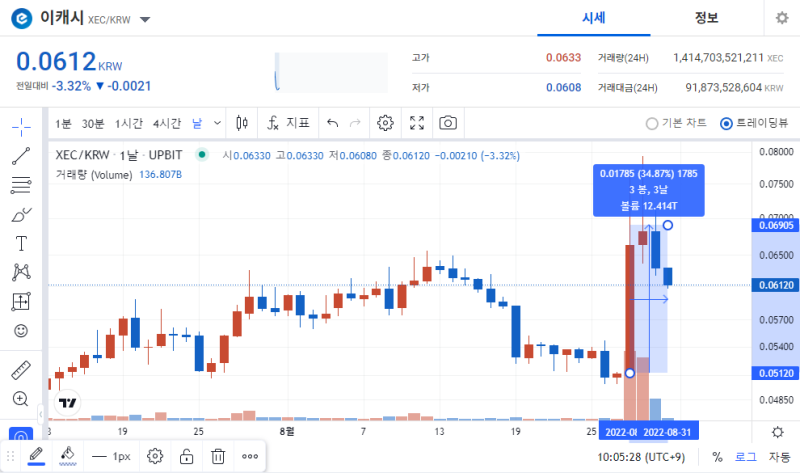The width and height of the screenshot is (800, 473).
Task: Click the 91,873,528,604 trade amount
Action: [x=723, y=87]
